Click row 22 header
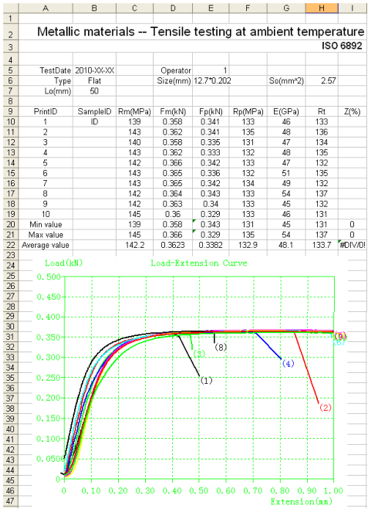Image resolution: width=375 pixels, height=515 pixels. click(11, 245)
